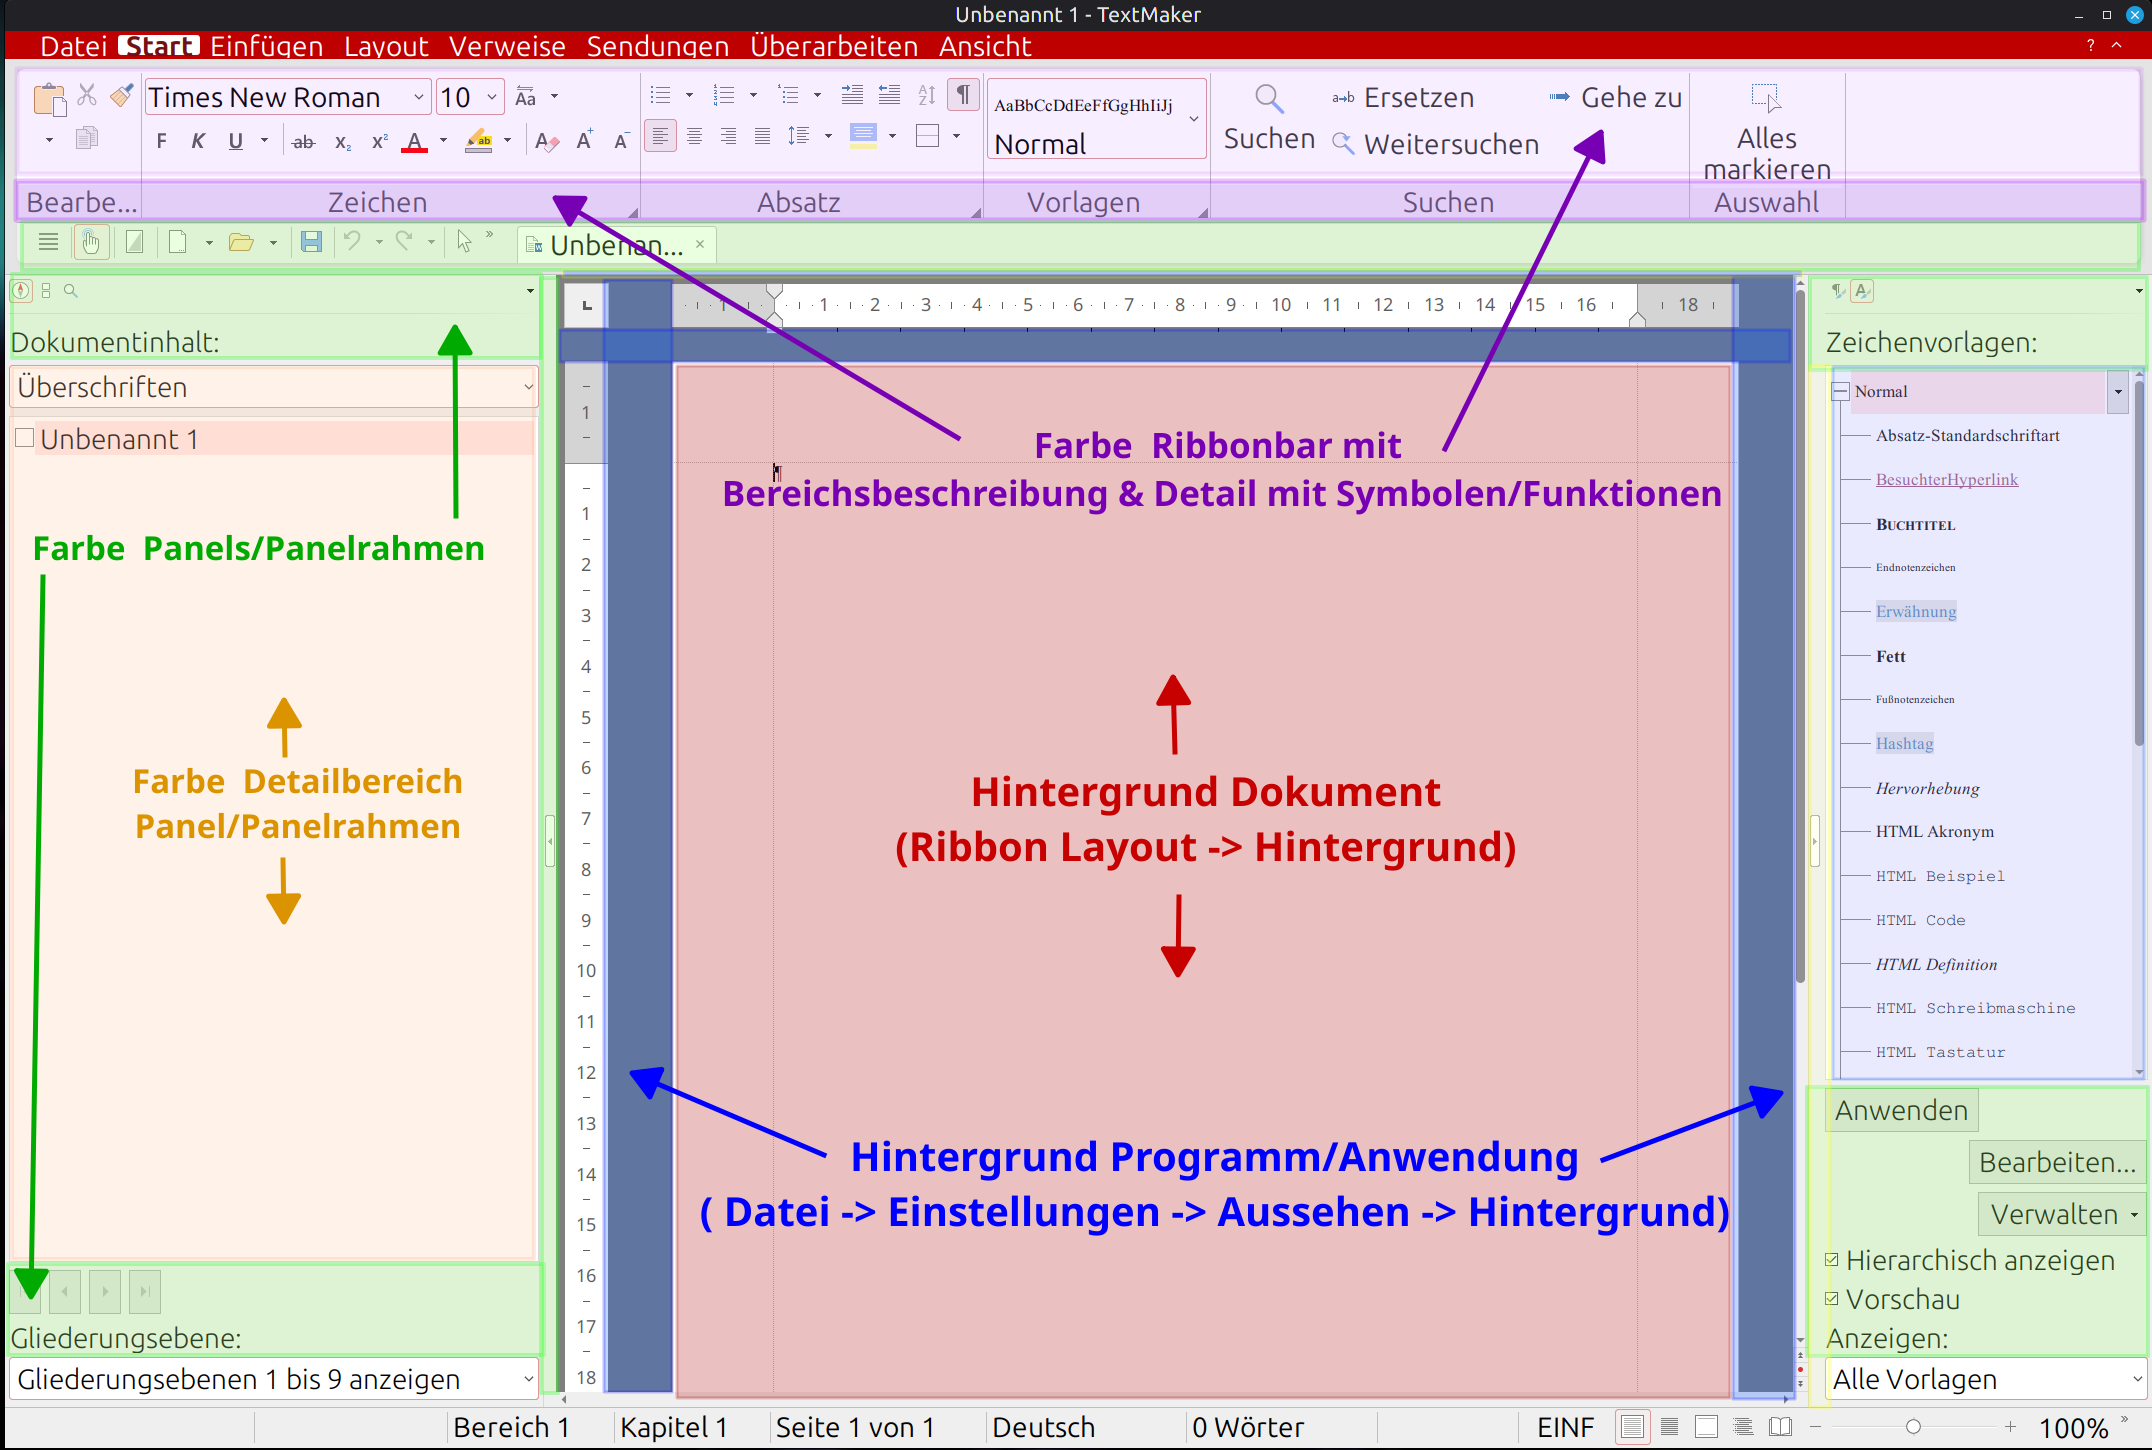
Task: Click the numbered list icon
Action: [724, 96]
